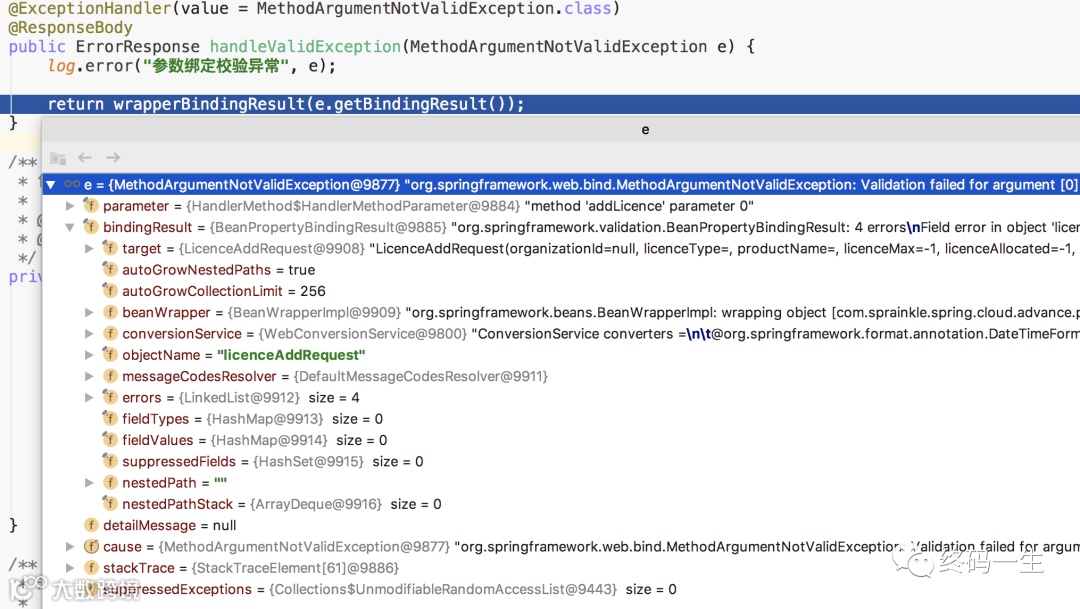Expand the 'parameter' field node
1080x609 pixels.
click(x=70, y=206)
